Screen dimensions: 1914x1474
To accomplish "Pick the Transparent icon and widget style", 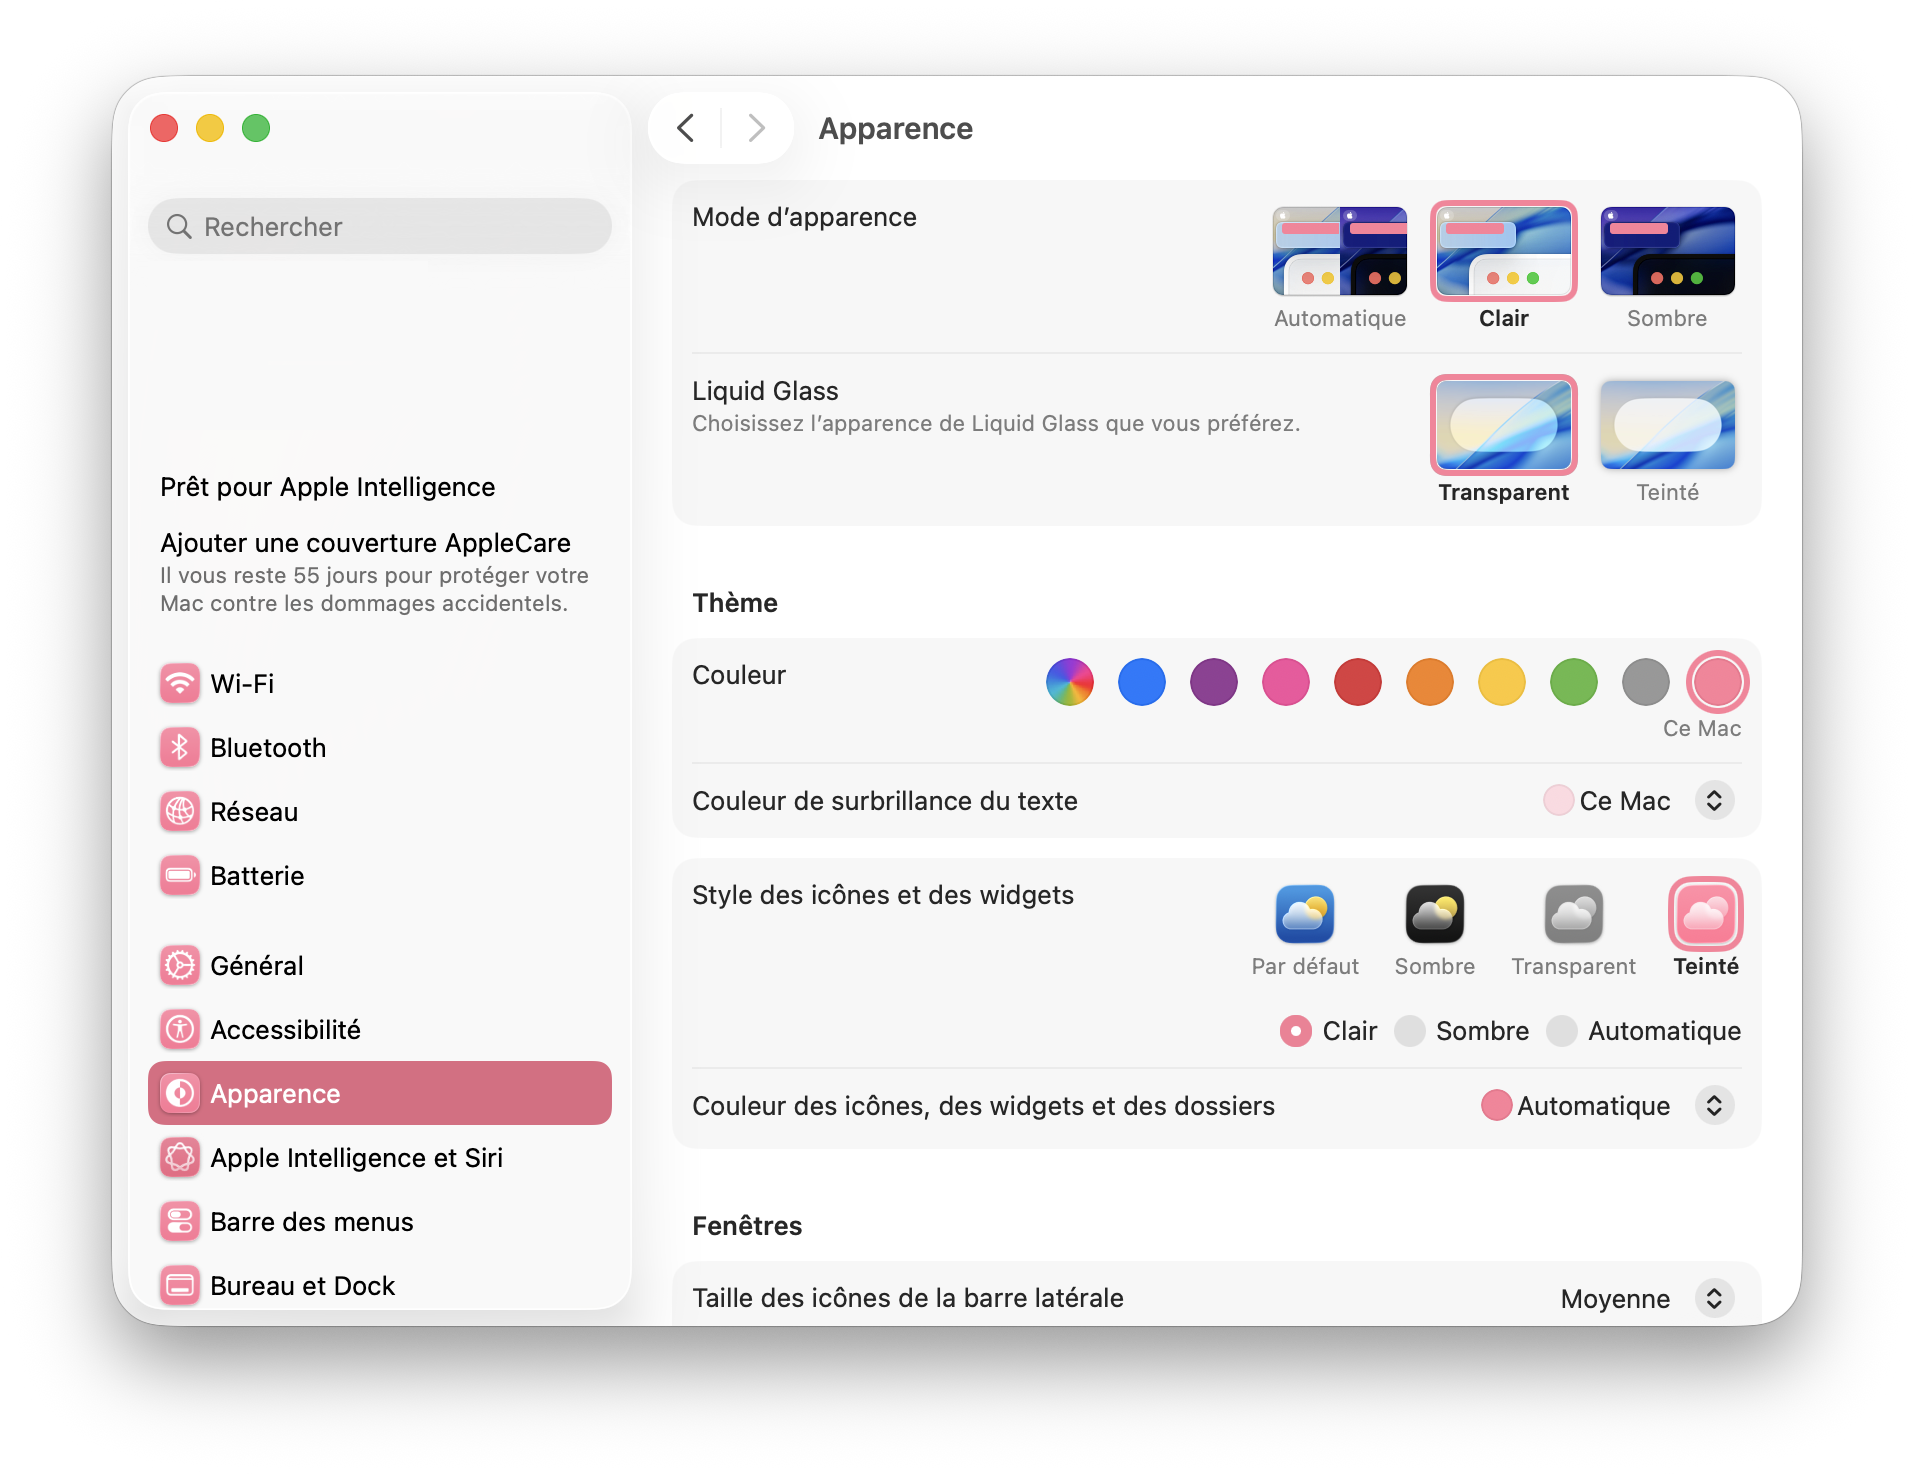I will pyautogui.click(x=1573, y=914).
